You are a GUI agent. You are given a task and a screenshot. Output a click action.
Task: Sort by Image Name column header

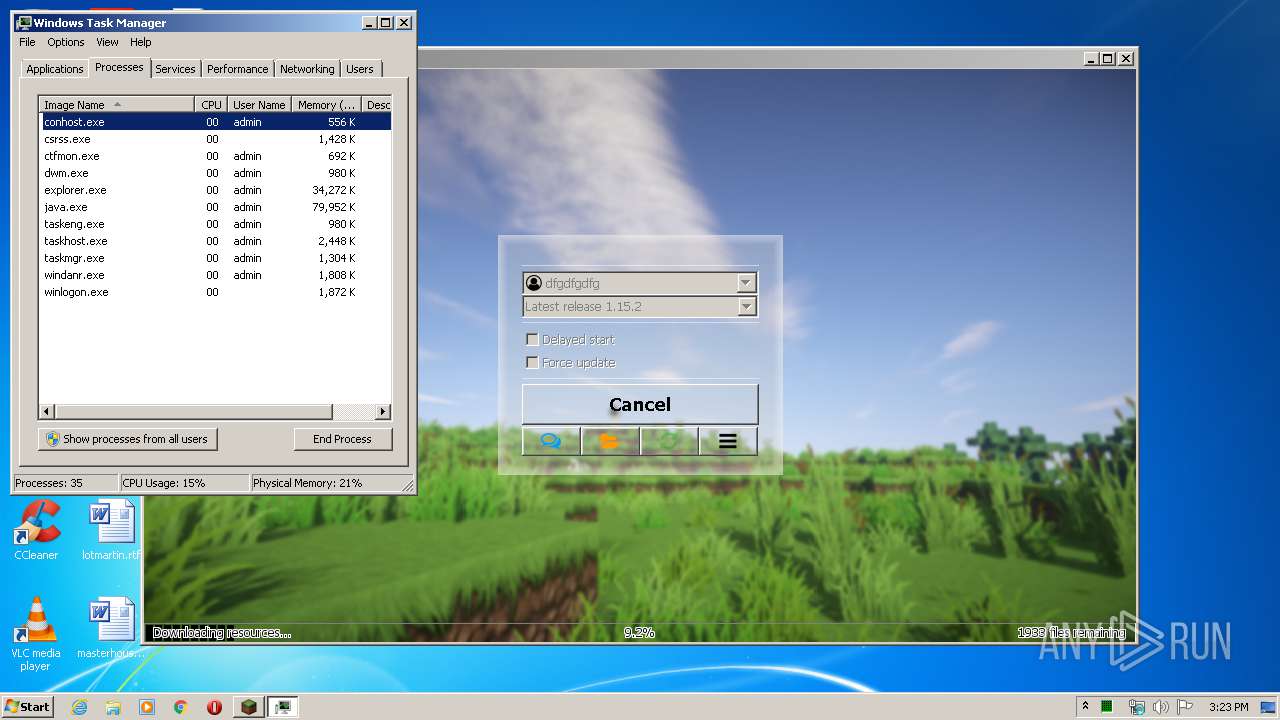[x=117, y=104]
